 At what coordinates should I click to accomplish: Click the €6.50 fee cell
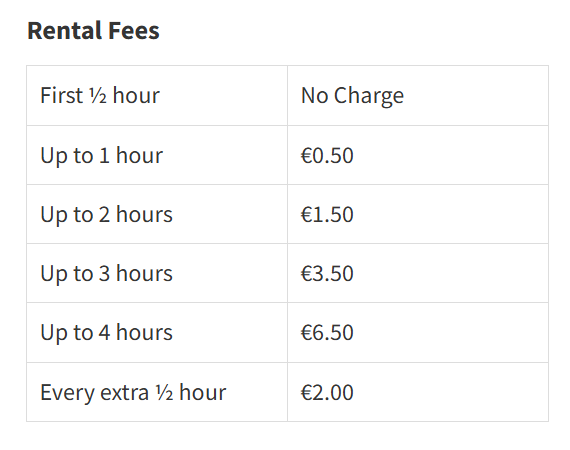418,332
